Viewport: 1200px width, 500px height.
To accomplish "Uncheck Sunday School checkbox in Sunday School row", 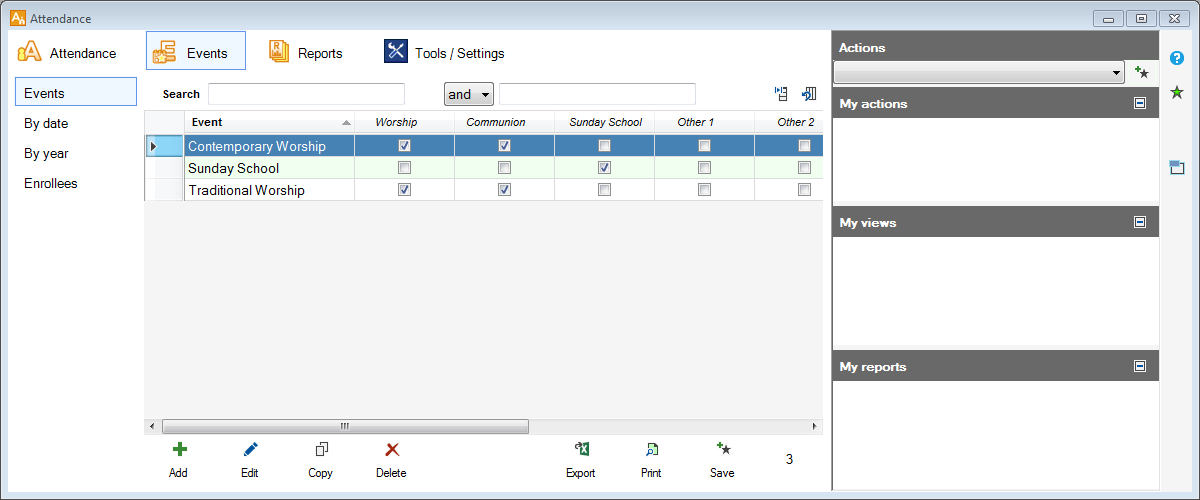I will click(604, 168).
